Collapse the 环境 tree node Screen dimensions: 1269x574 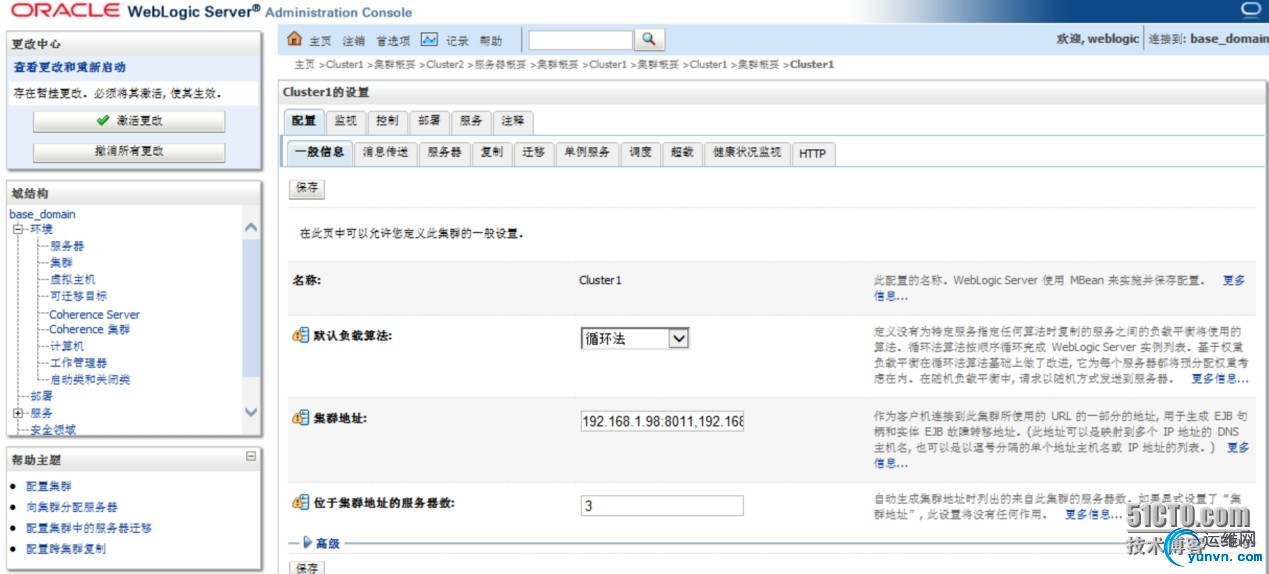(x=17, y=229)
